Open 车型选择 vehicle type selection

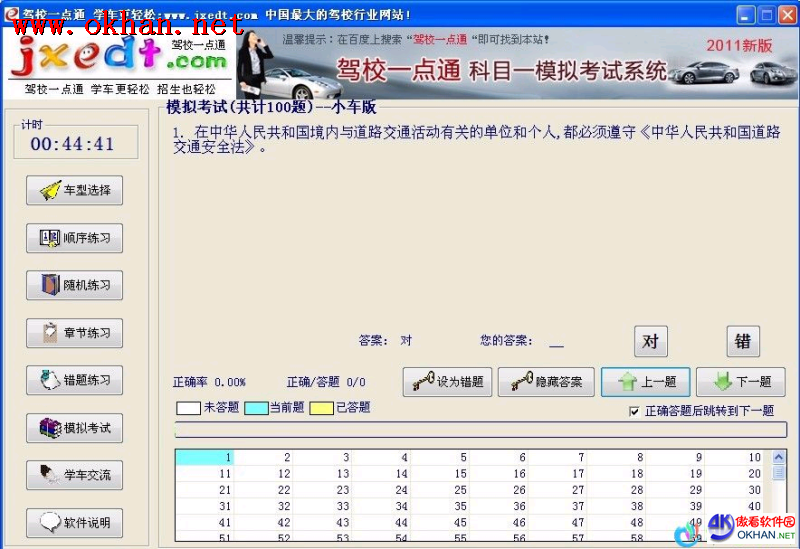tap(74, 190)
